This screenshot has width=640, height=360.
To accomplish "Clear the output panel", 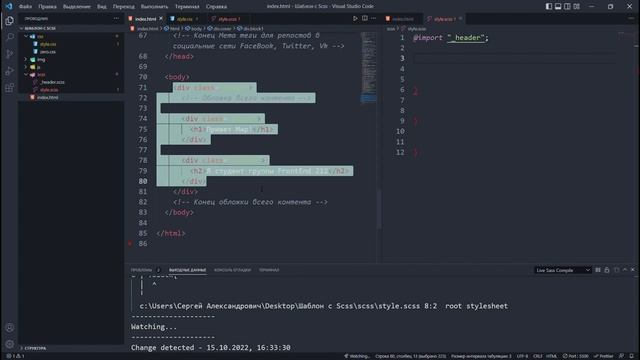I will tap(598, 270).
